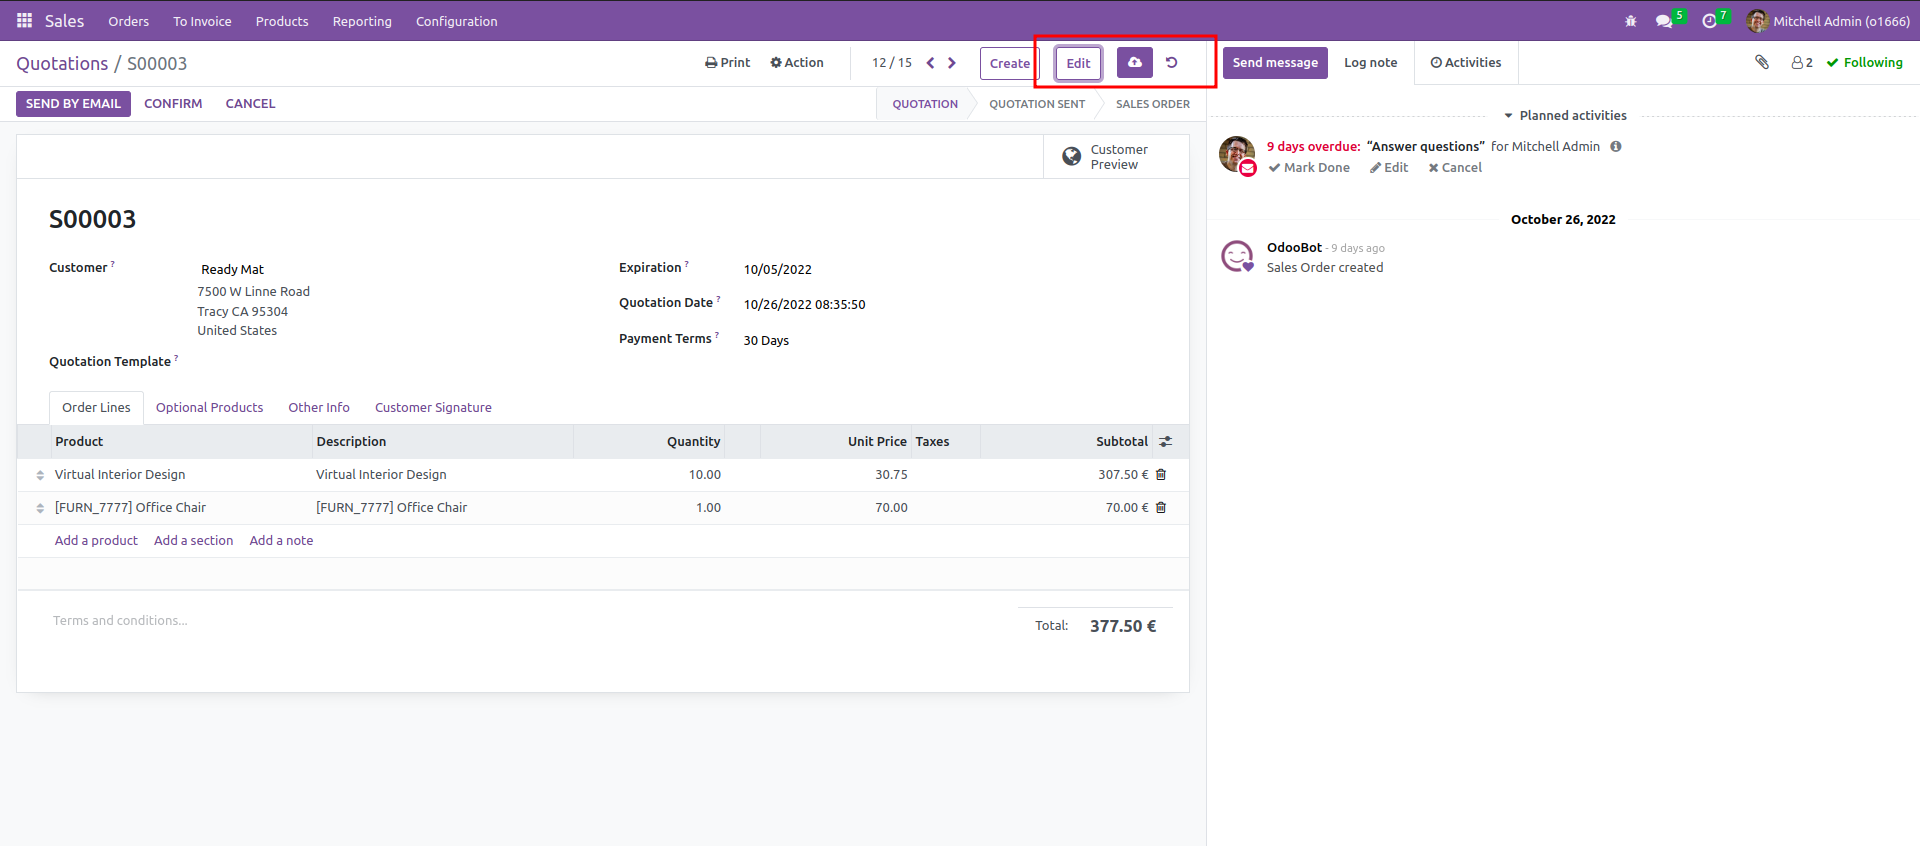The image size is (1920, 846).
Task: Open the conversations chat icon
Action: point(1664,21)
